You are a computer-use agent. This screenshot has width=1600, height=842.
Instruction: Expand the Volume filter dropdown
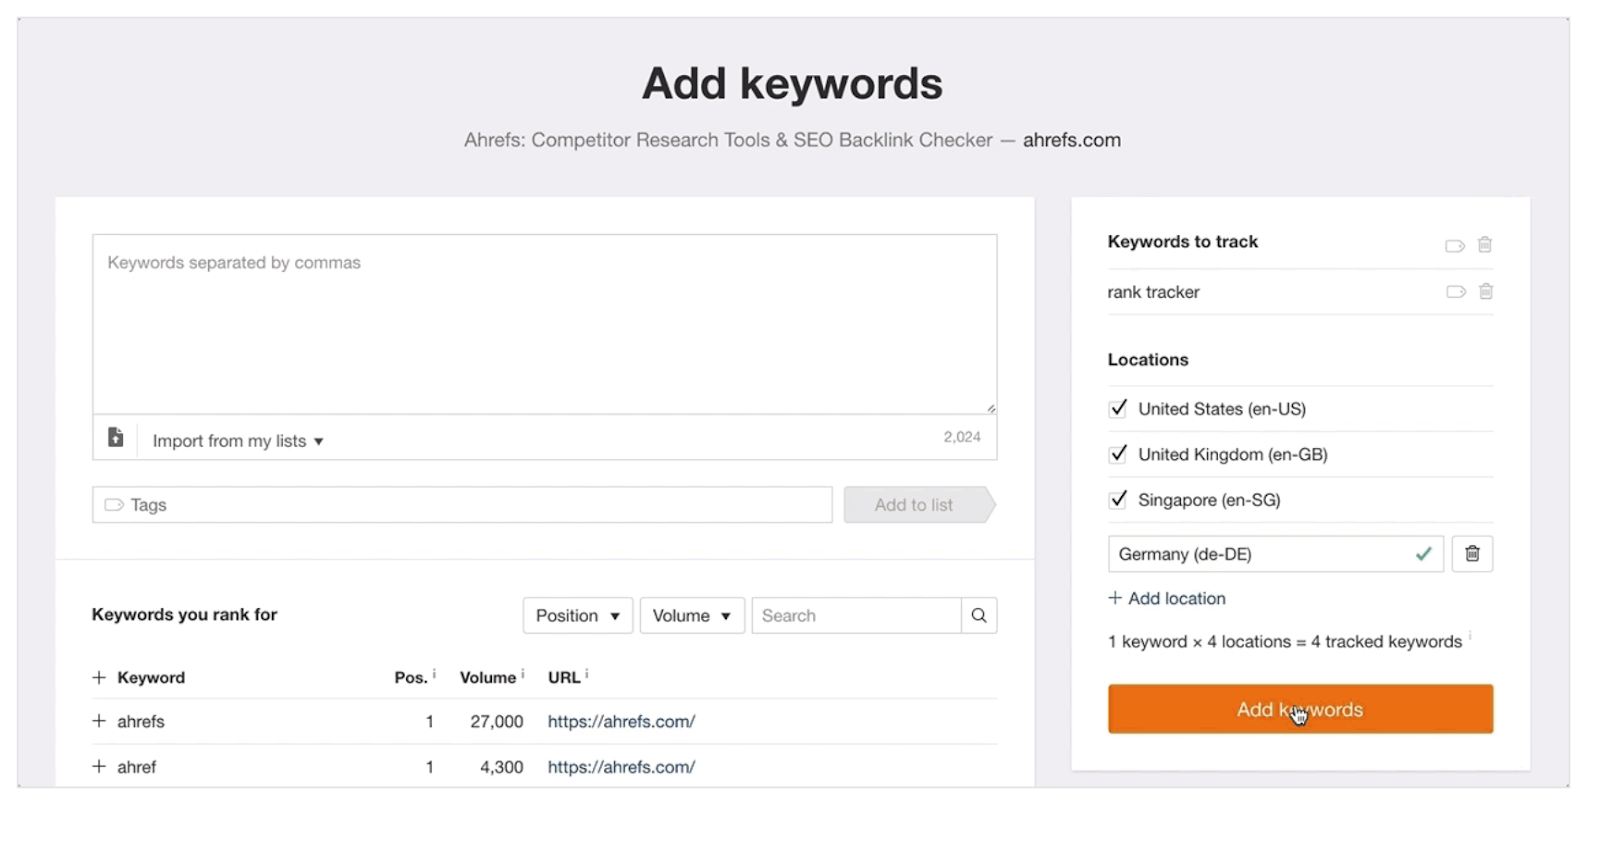(x=691, y=616)
